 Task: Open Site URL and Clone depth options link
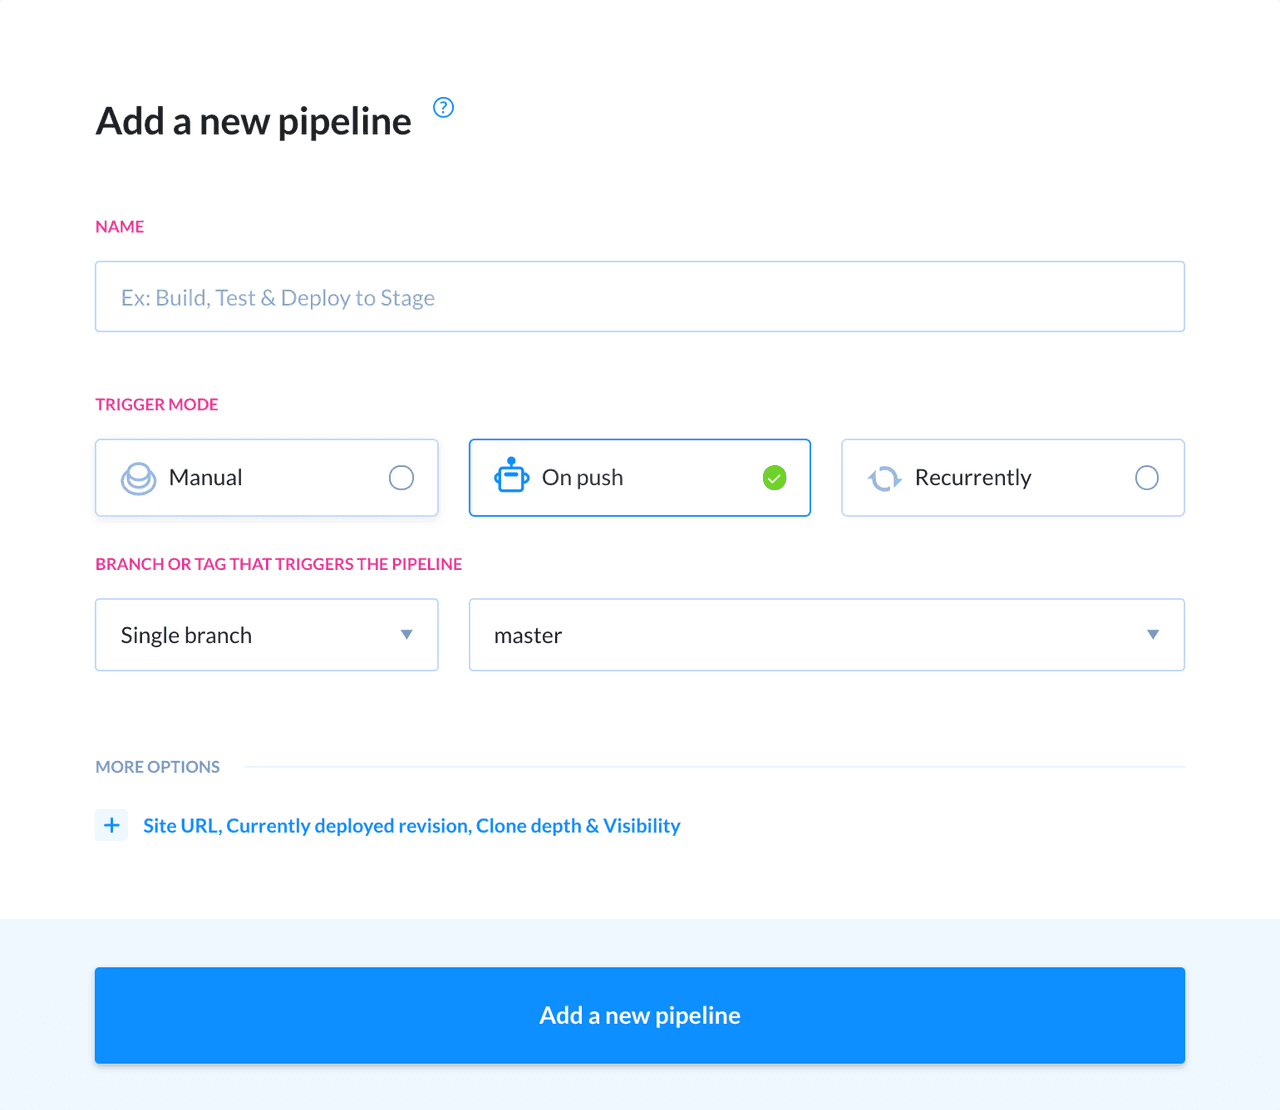(412, 825)
